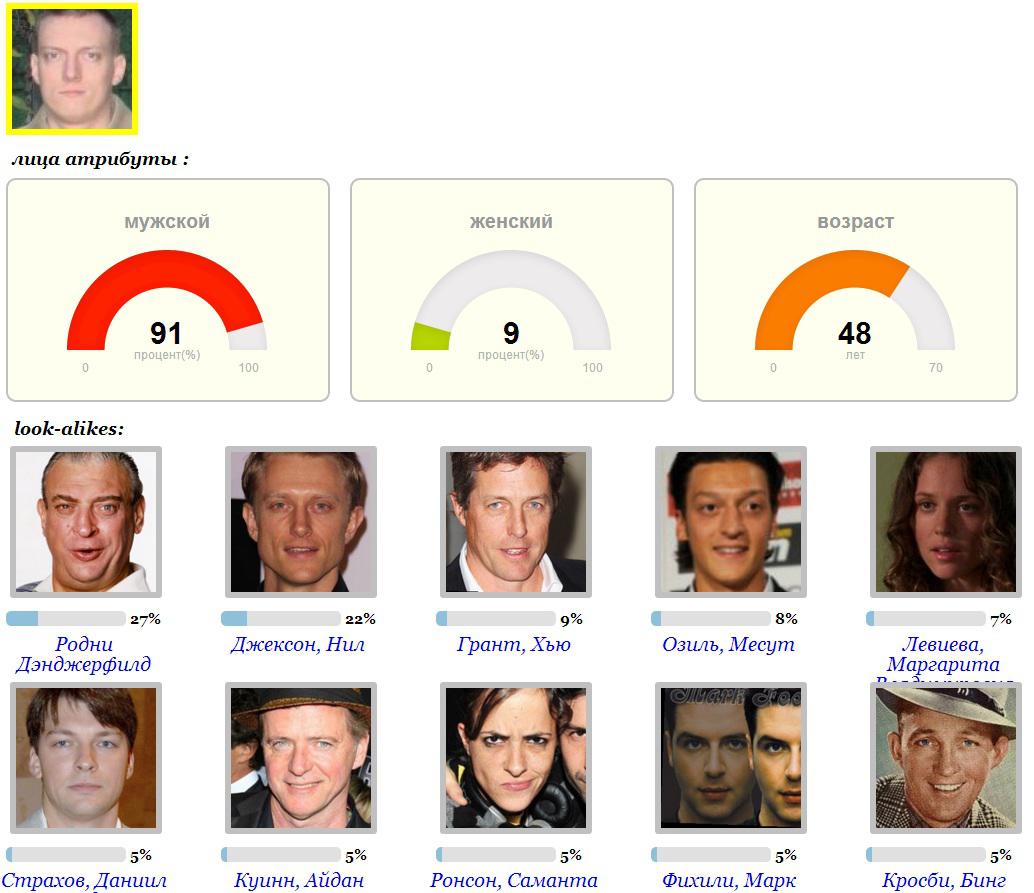
Task: Click the photo above Озиль, Месут
Action: coord(731,522)
